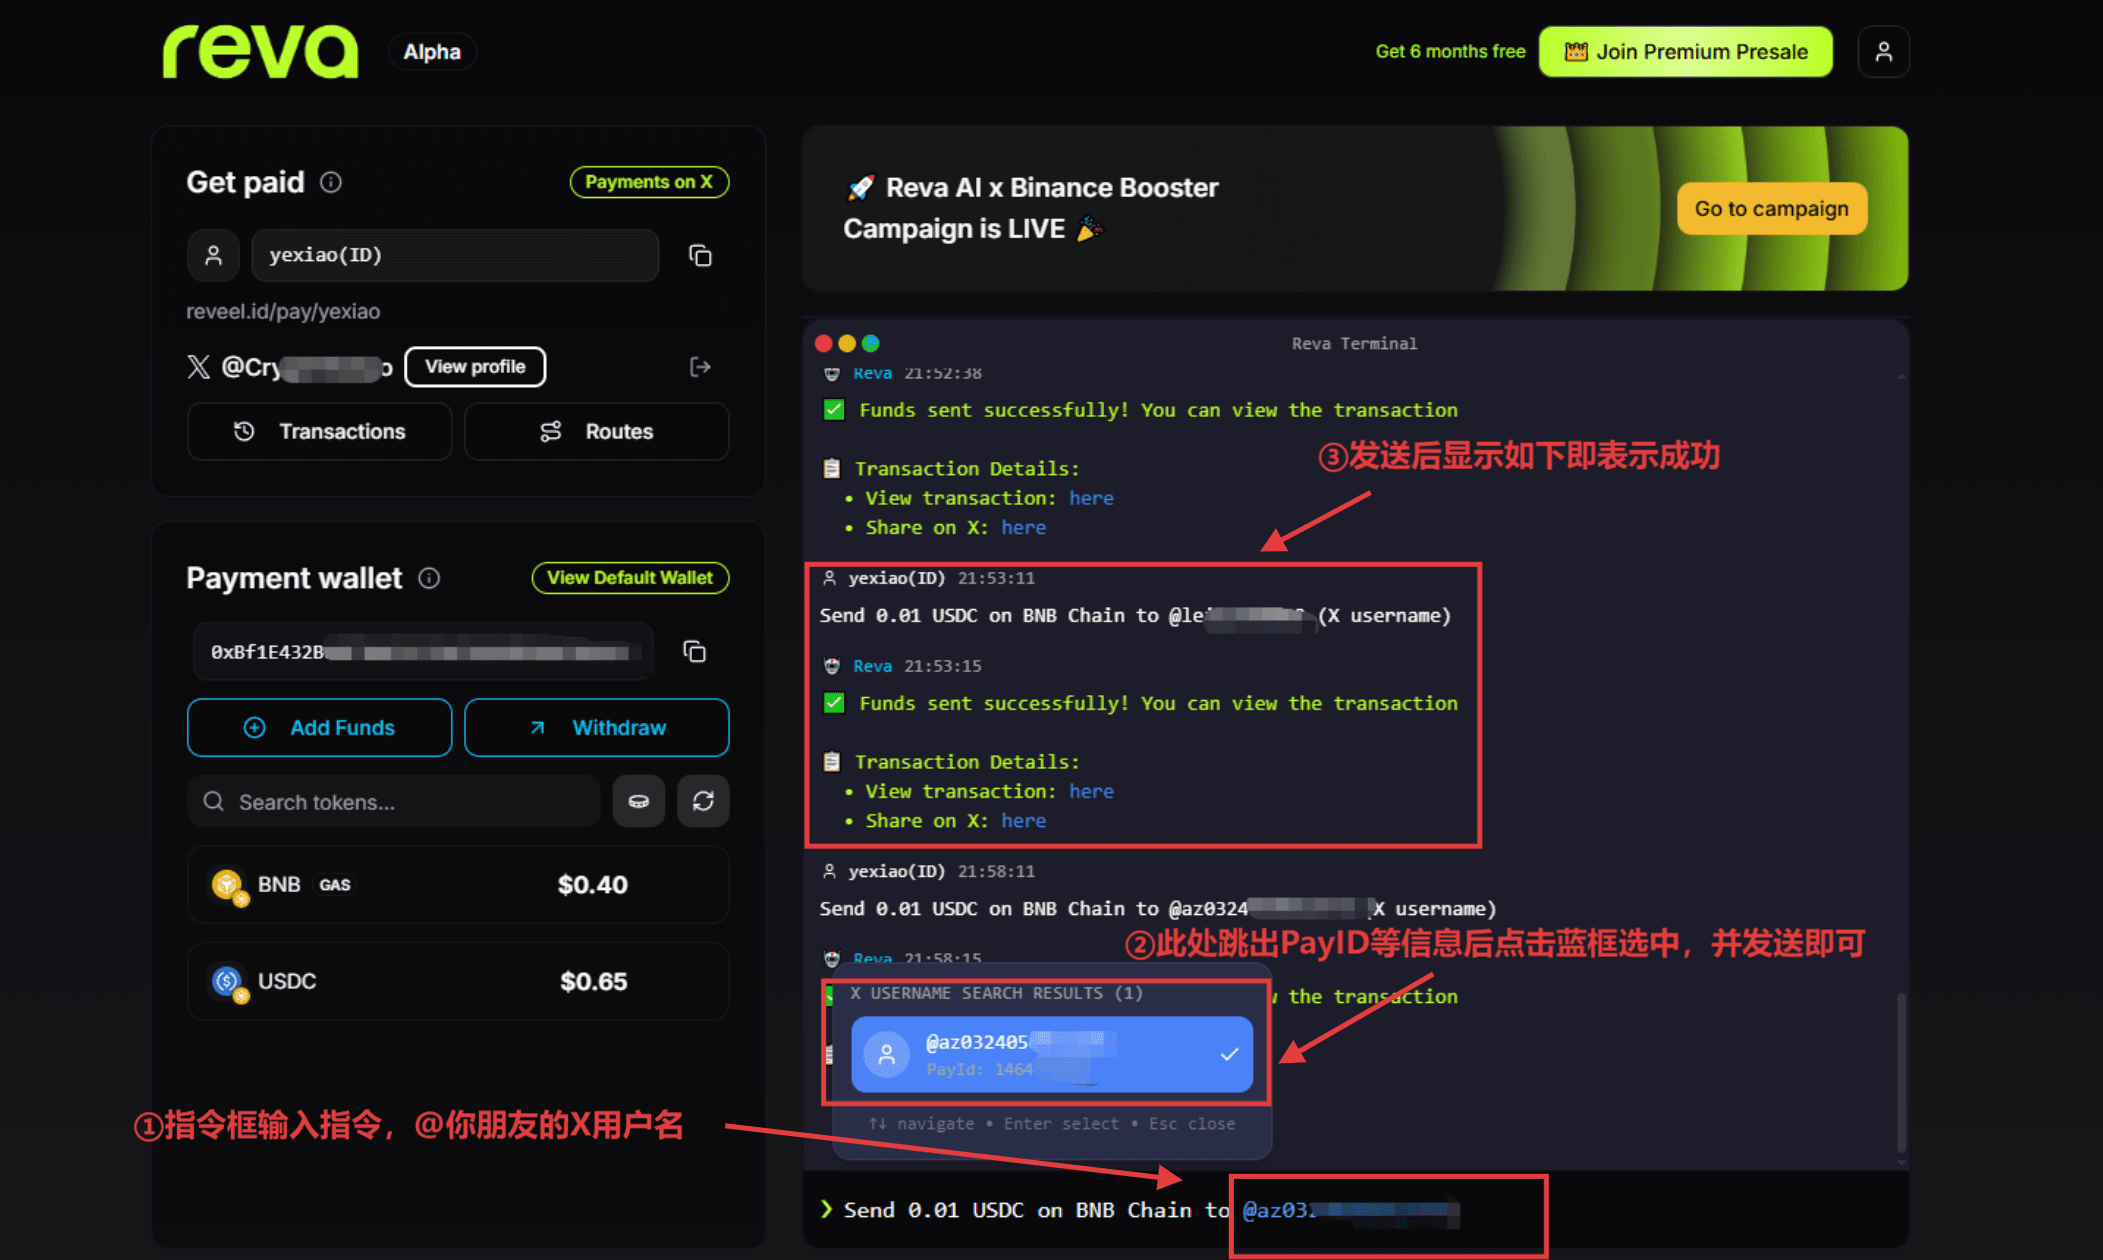This screenshot has width=2103, height=1260.
Task: Click Join Premium Presale button
Action: coord(1685,52)
